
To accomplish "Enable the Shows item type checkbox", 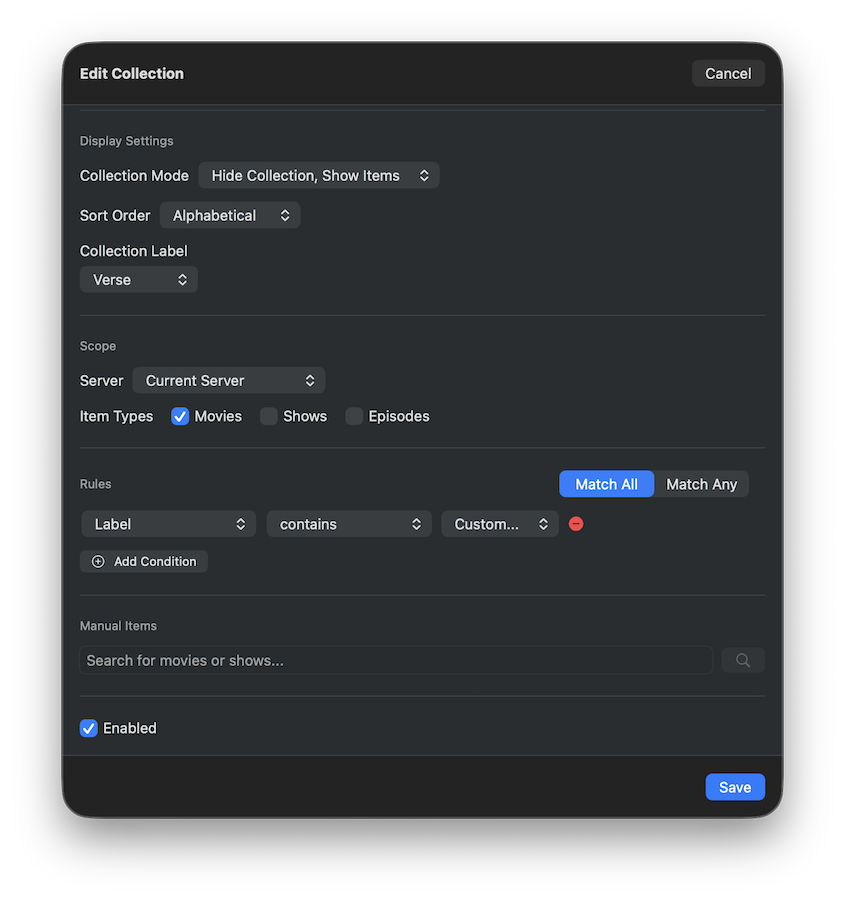I will [268, 416].
